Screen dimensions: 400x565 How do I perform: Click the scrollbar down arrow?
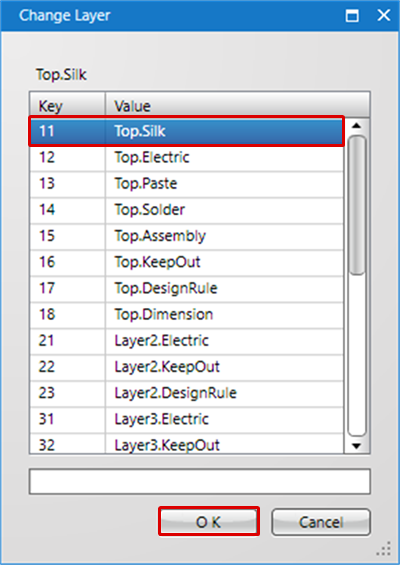(x=357, y=446)
